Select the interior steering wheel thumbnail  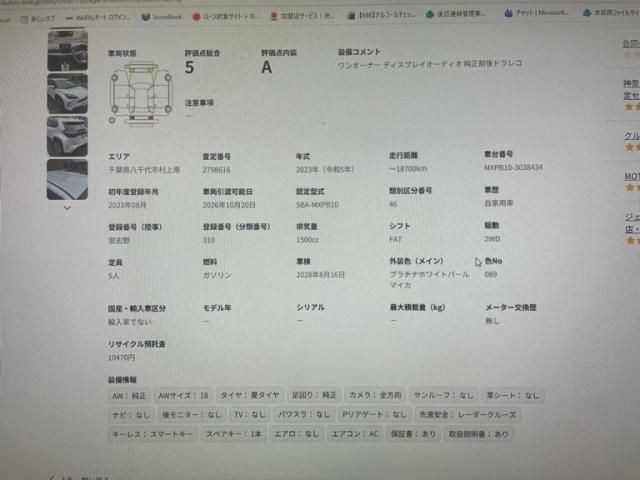coord(67,51)
